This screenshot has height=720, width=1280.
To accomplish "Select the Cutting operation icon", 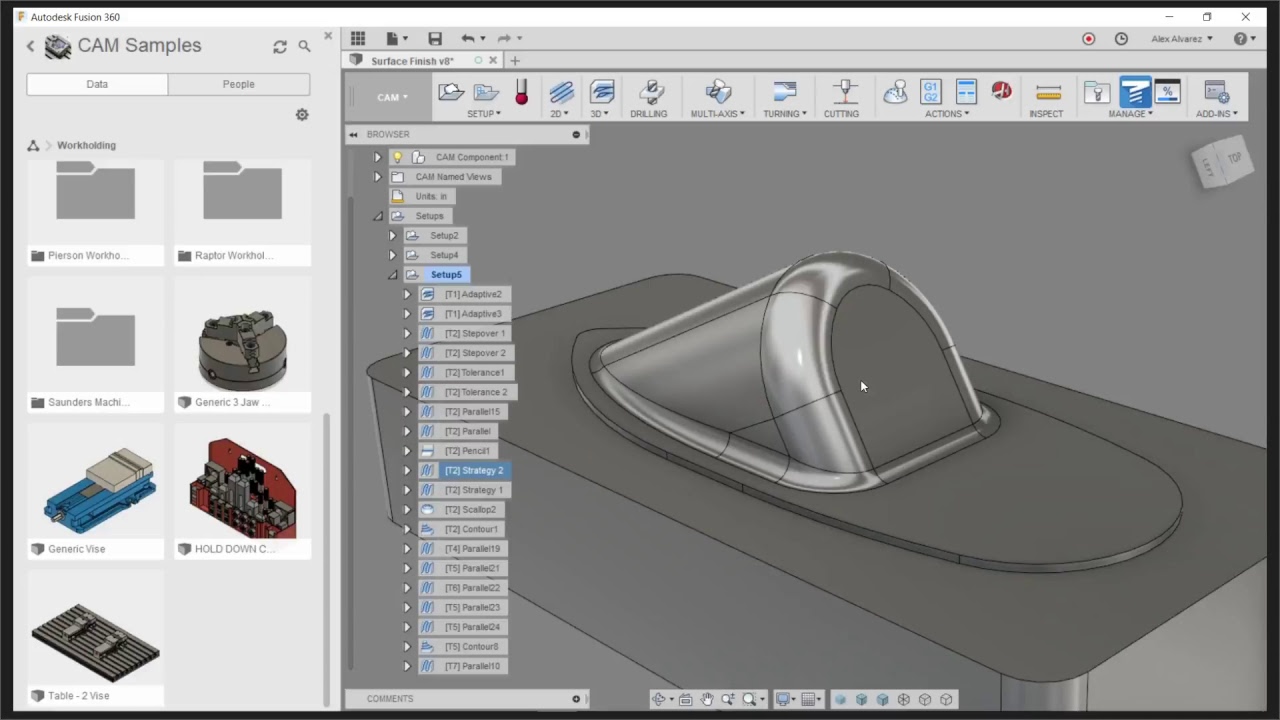I will click(x=844, y=93).
